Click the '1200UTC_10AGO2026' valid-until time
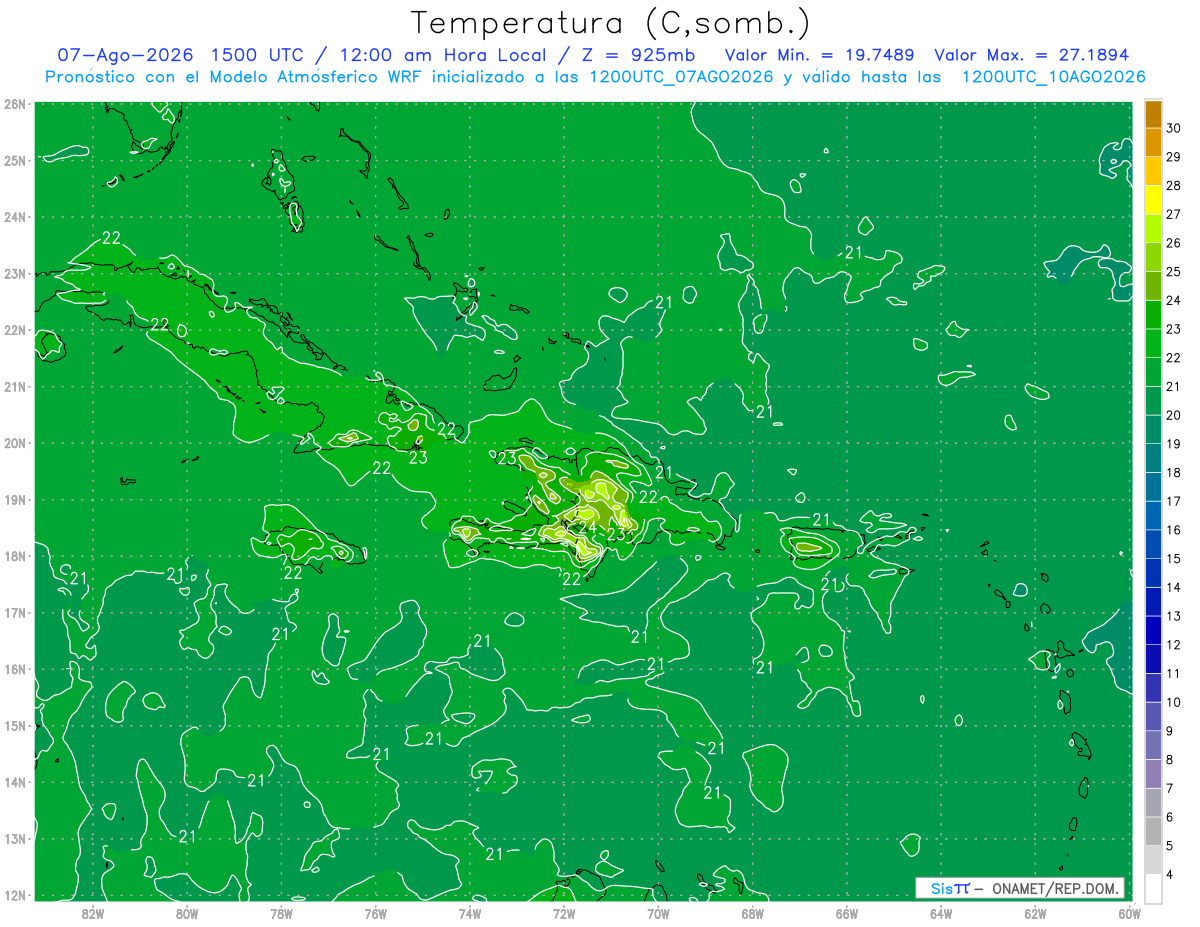Viewport: 1200px width, 927px height. point(1053,77)
